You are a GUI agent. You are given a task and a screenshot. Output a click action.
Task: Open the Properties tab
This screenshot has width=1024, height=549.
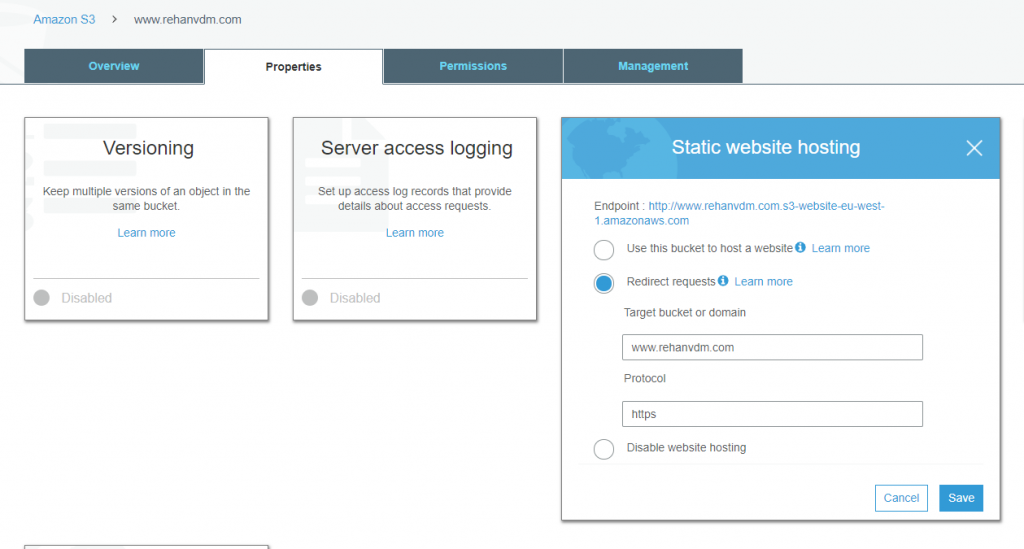tap(293, 67)
